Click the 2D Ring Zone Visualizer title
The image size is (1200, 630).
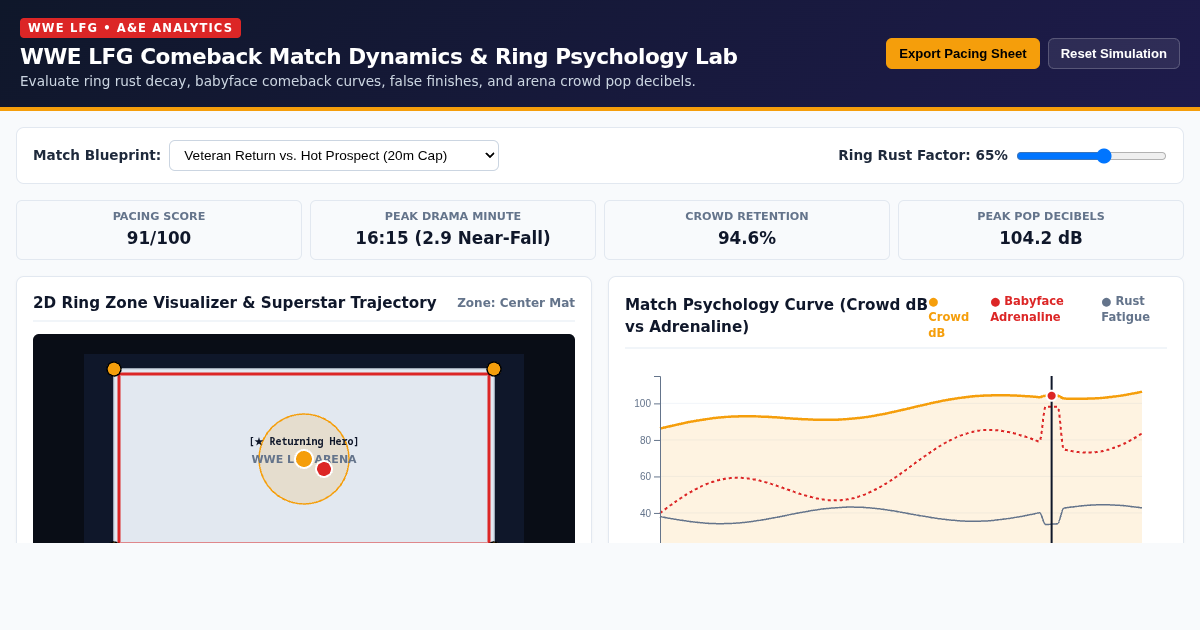click(x=235, y=303)
